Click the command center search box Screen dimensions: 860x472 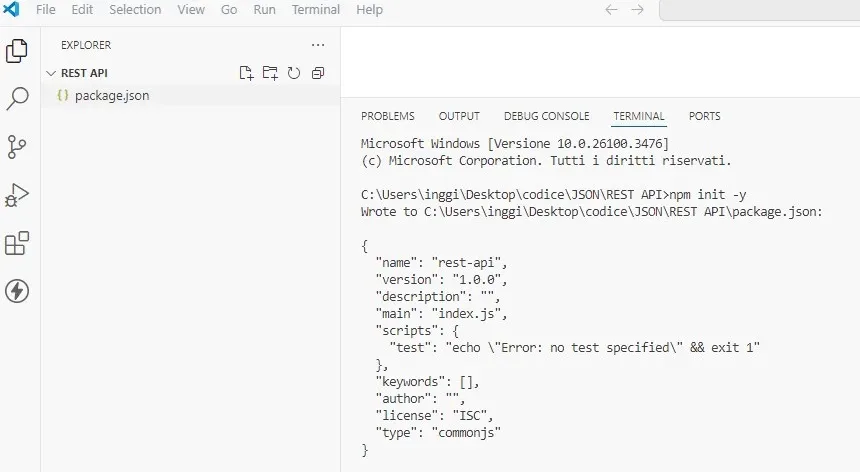click(x=760, y=10)
